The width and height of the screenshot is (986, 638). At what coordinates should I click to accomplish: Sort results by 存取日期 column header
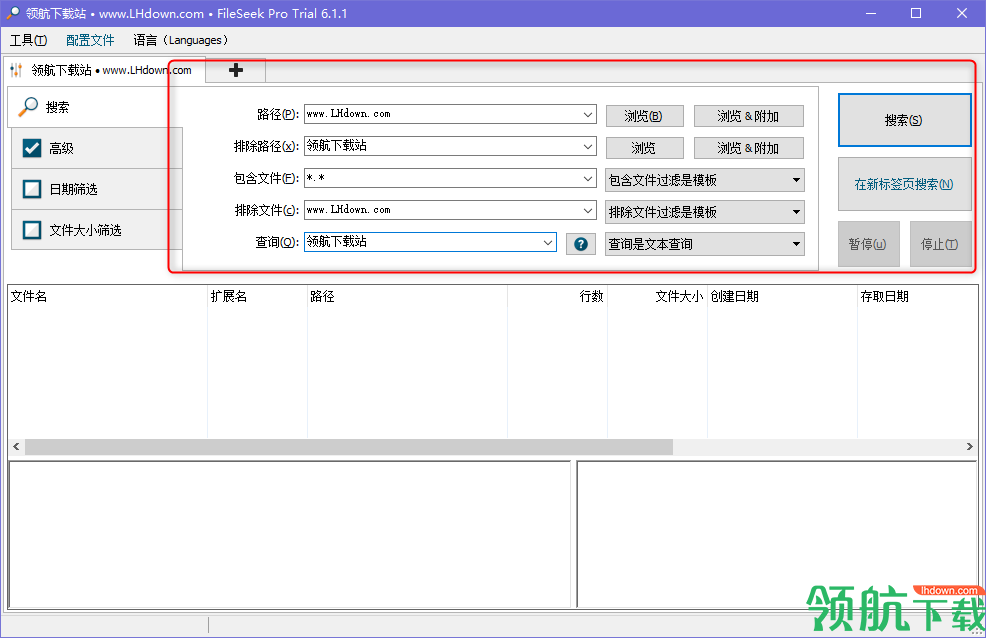(917, 296)
